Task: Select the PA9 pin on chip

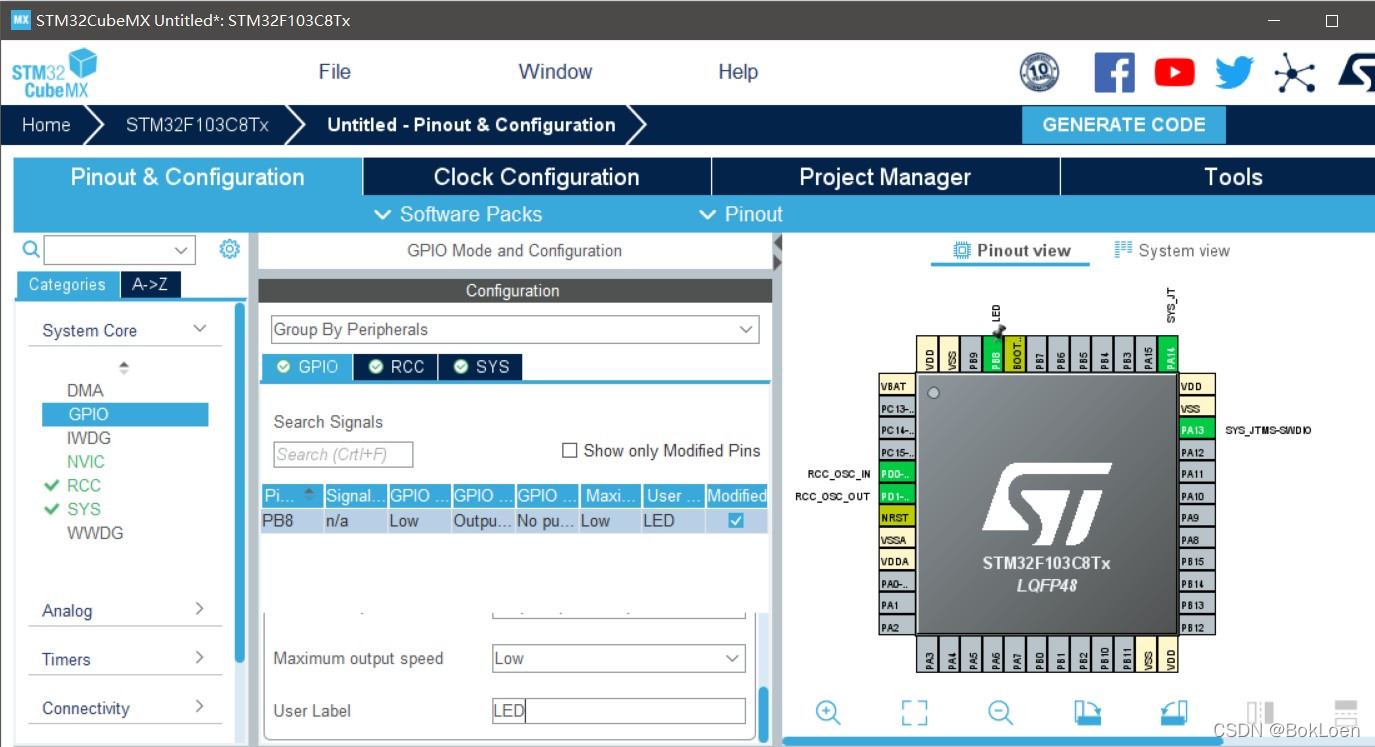Action: click(x=1196, y=518)
